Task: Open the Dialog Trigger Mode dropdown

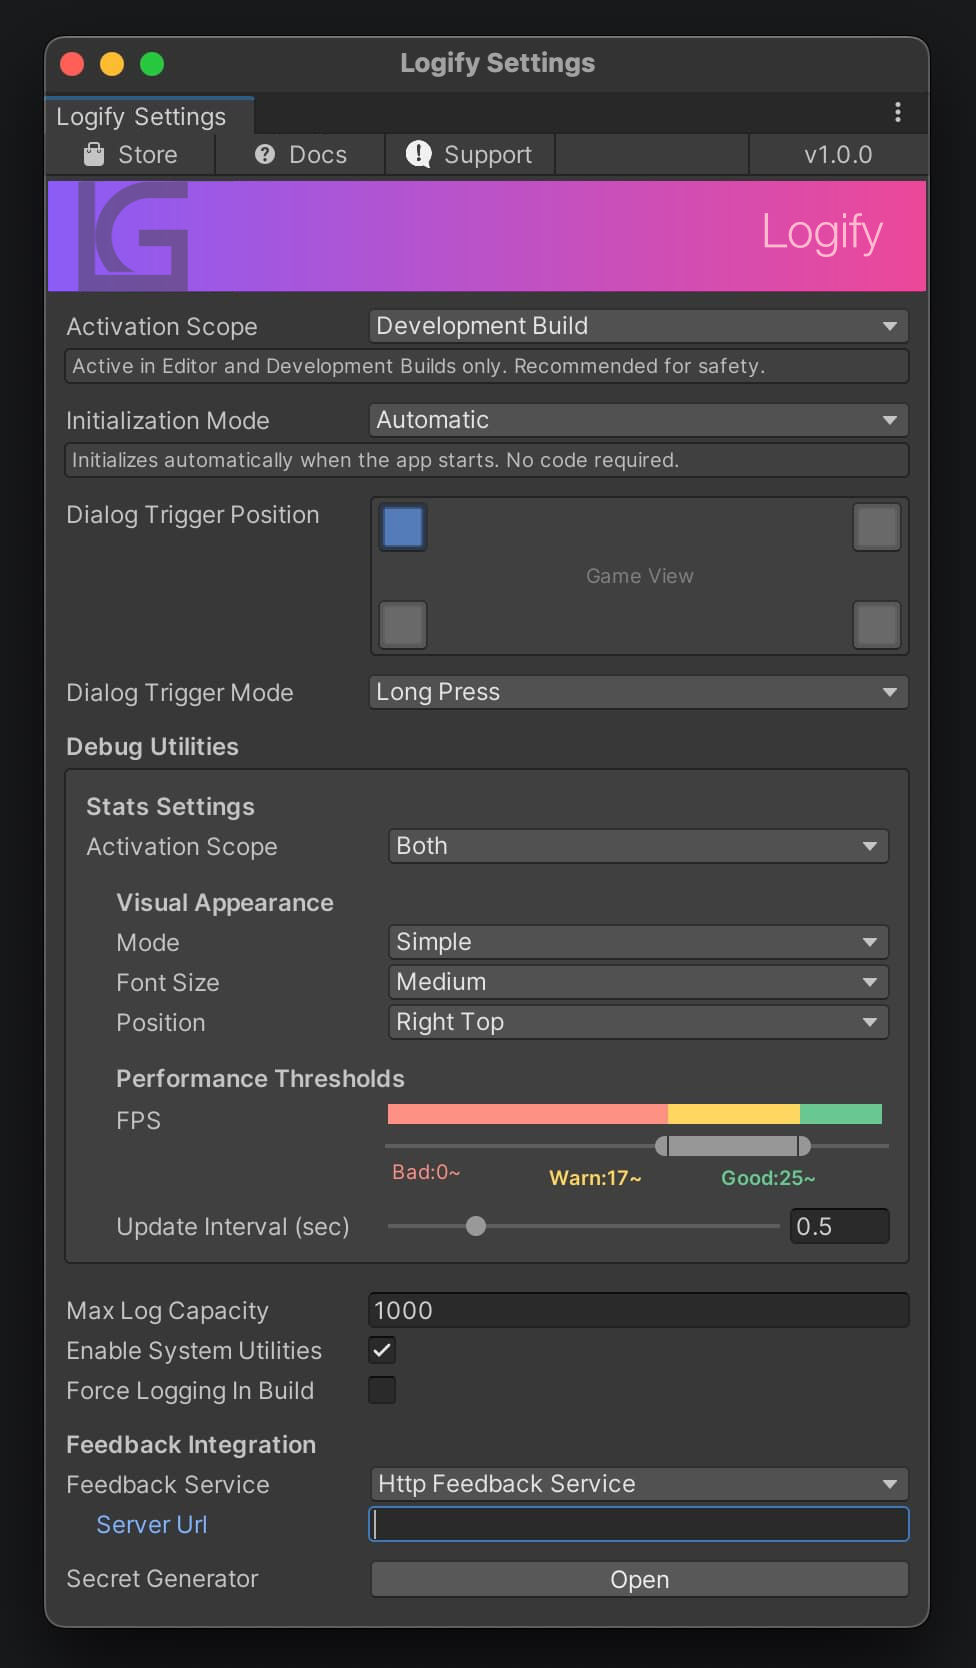Action: 638,692
